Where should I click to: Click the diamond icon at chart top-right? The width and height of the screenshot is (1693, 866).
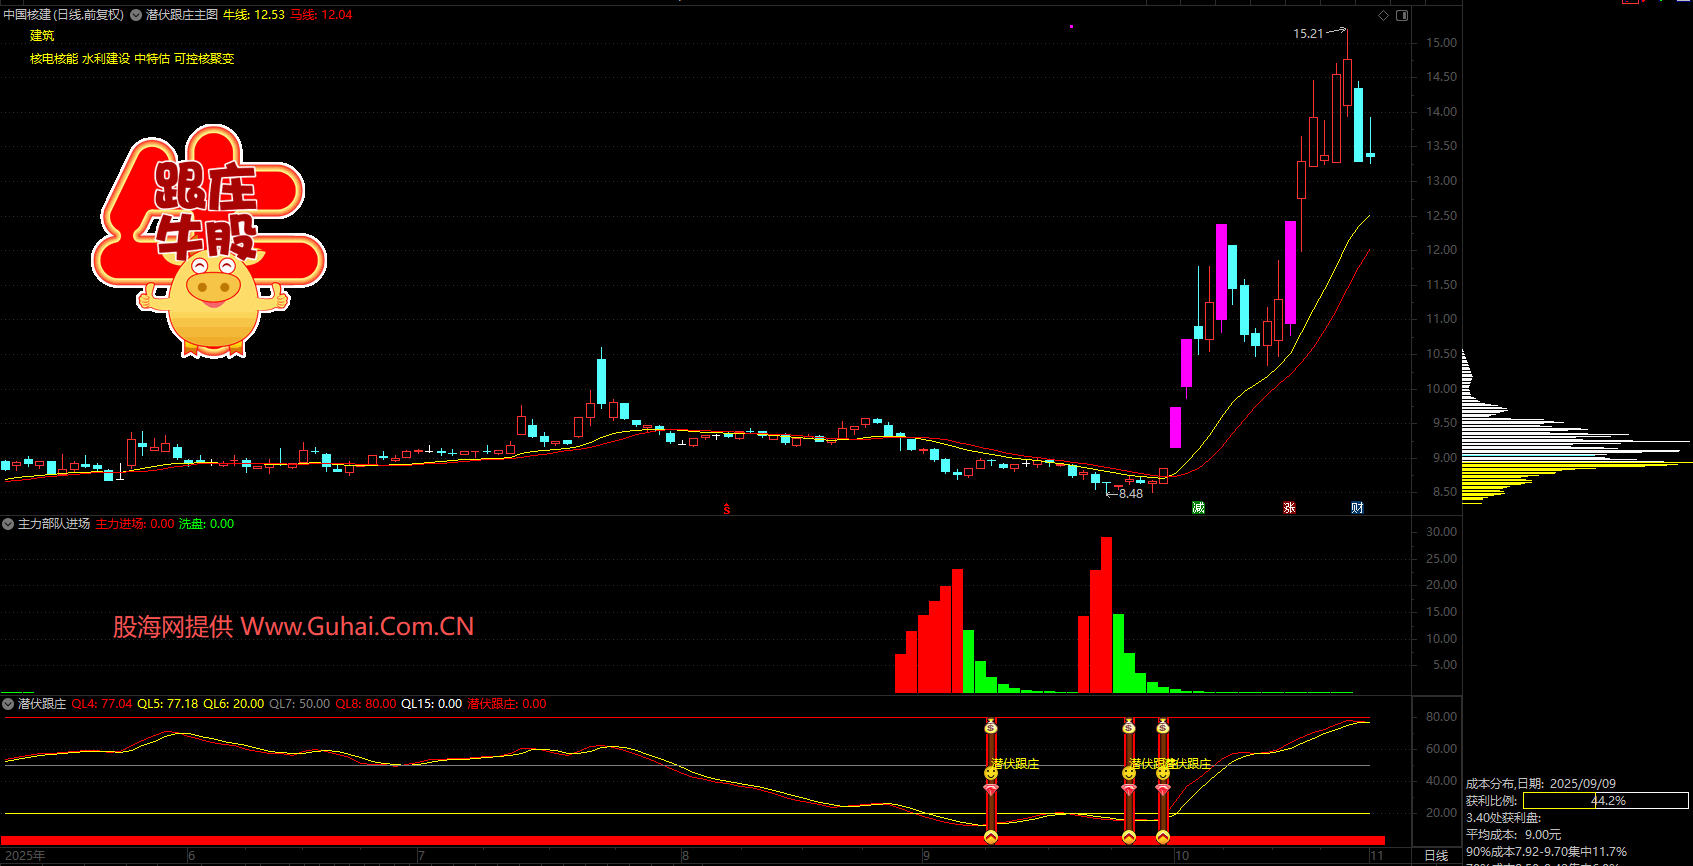1383,15
